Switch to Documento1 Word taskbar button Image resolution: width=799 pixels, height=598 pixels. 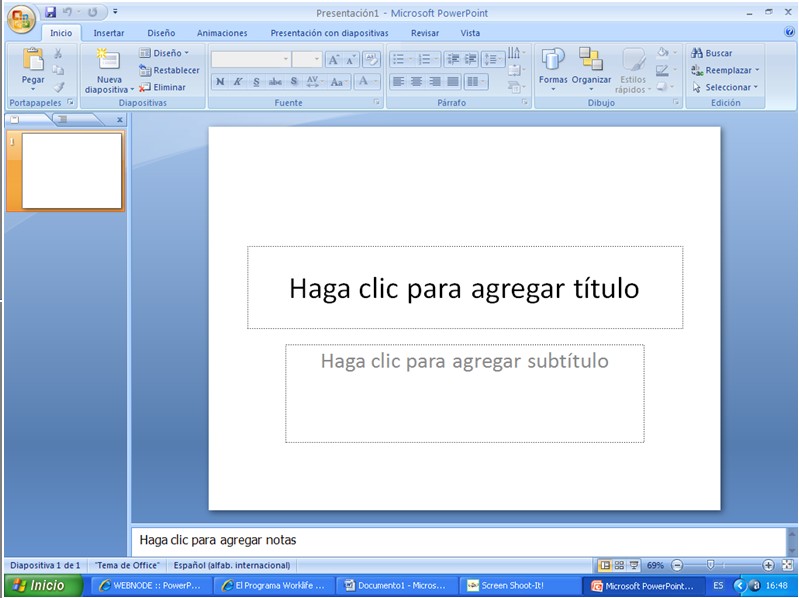pyautogui.click(x=395, y=585)
